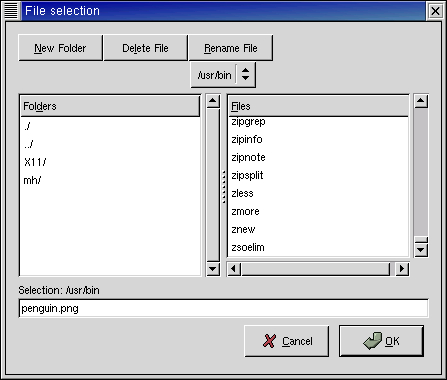Select the ../ parent folder entry
Viewport: 447px width, 380px height.
(x=110, y=144)
